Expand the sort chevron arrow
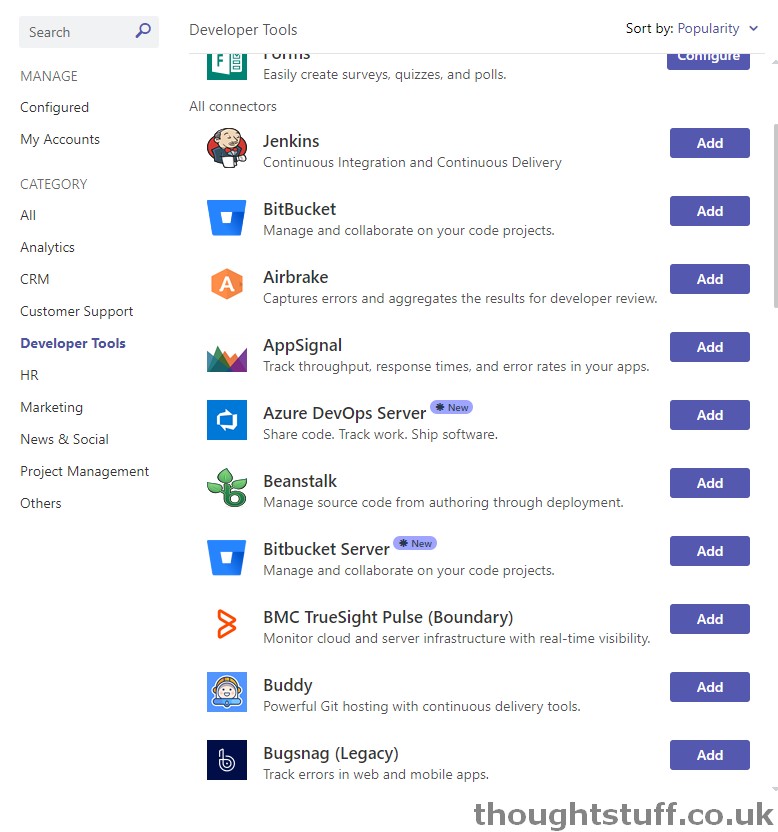Image resolution: width=778 pixels, height=832 pixels. [753, 29]
